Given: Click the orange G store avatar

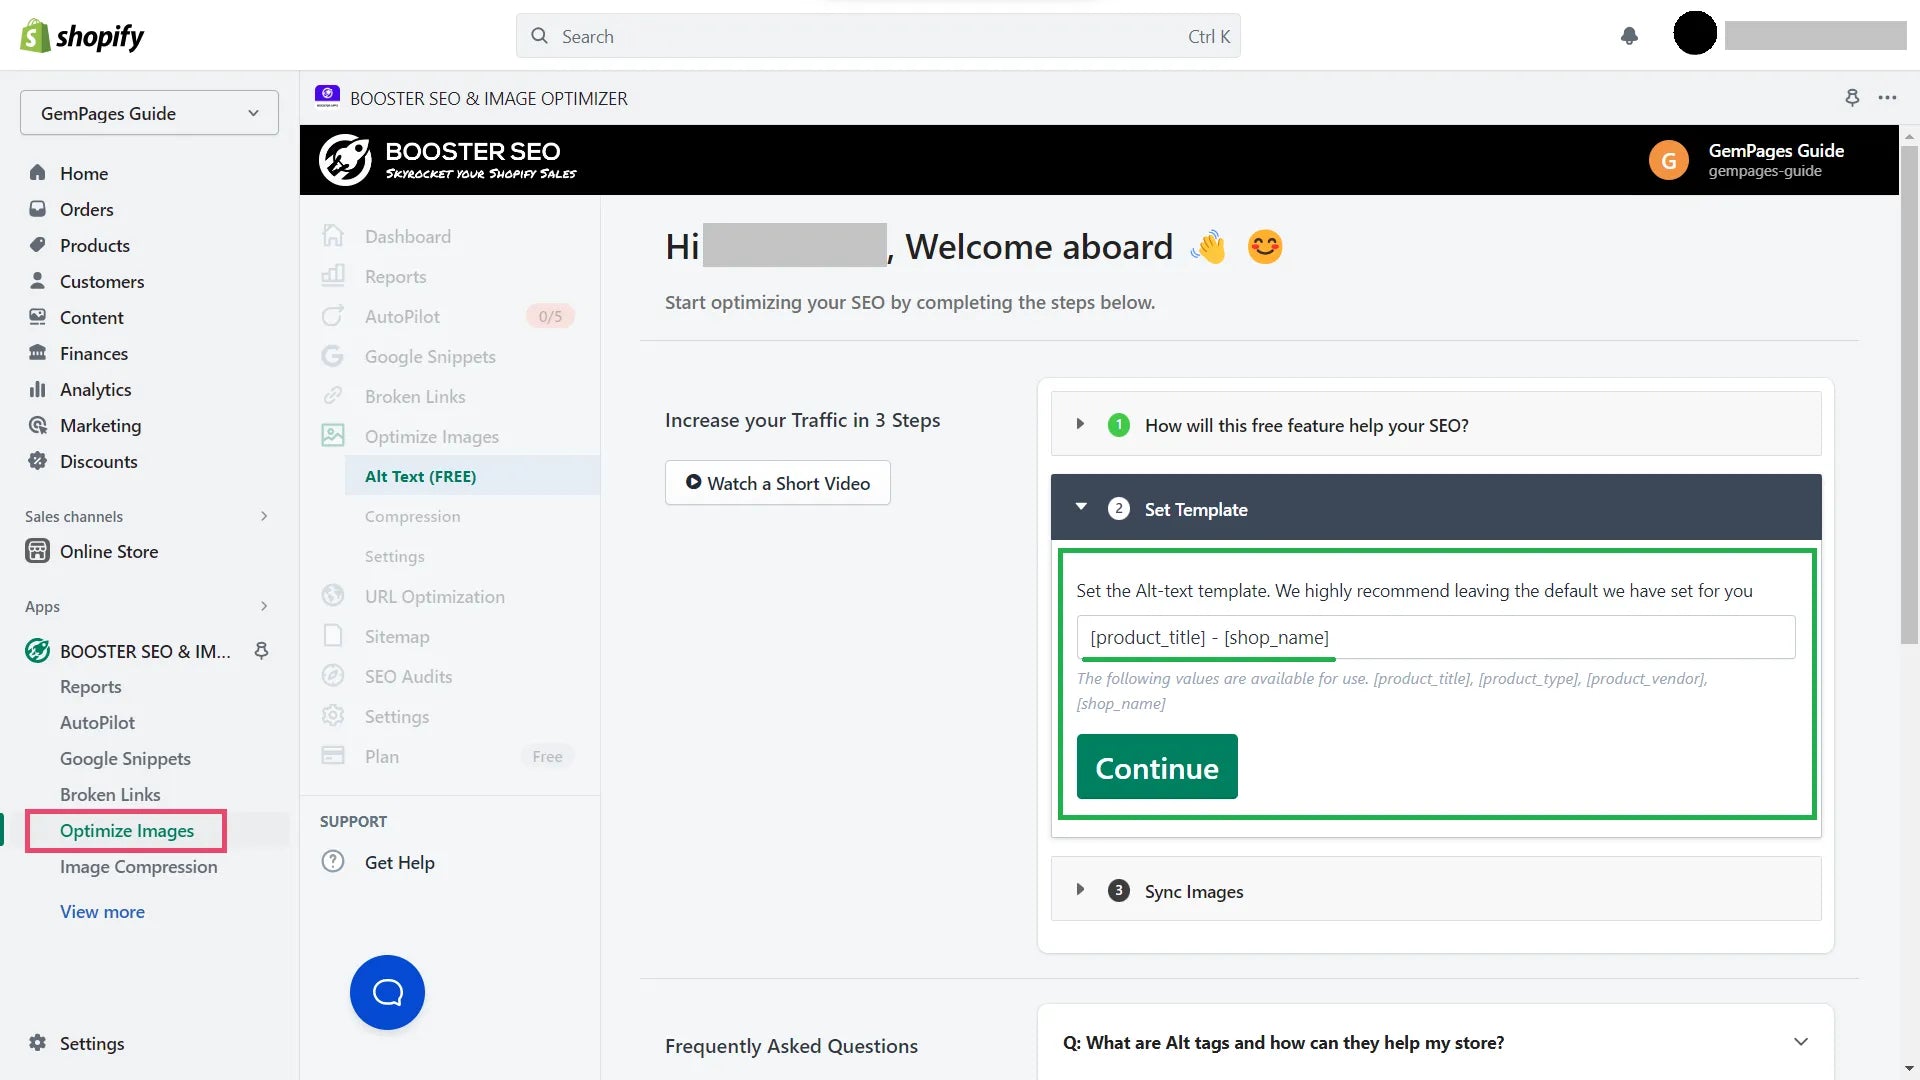Looking at the screenshot, I should (x=1668, y=160).
